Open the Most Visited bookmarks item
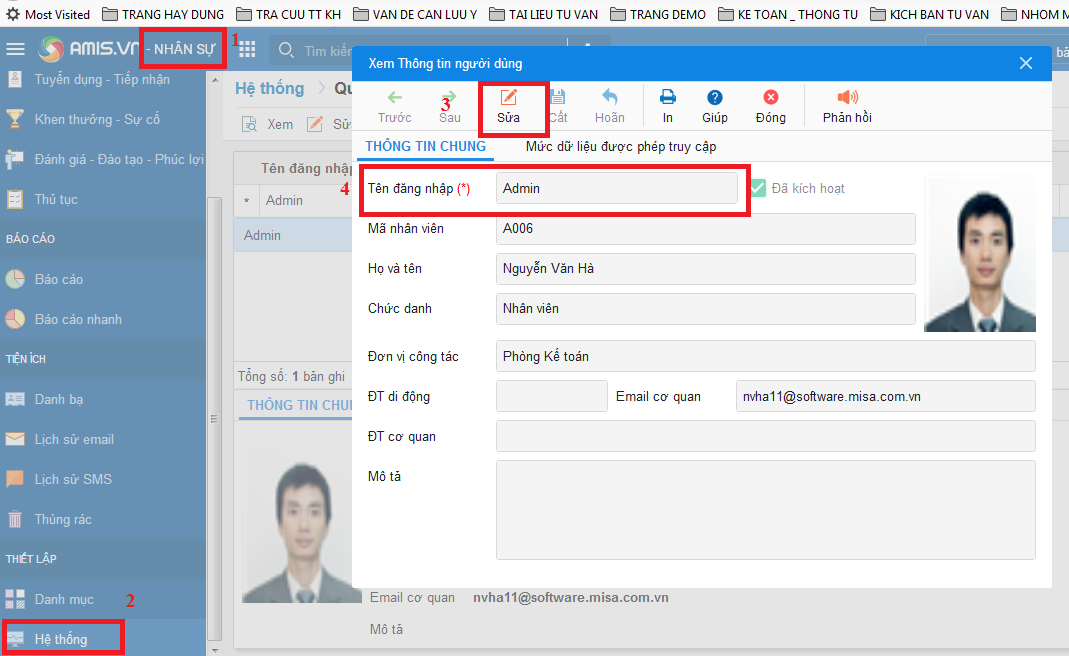The width and height of the screenshot is (1069, 656). (x=48, y=14)
